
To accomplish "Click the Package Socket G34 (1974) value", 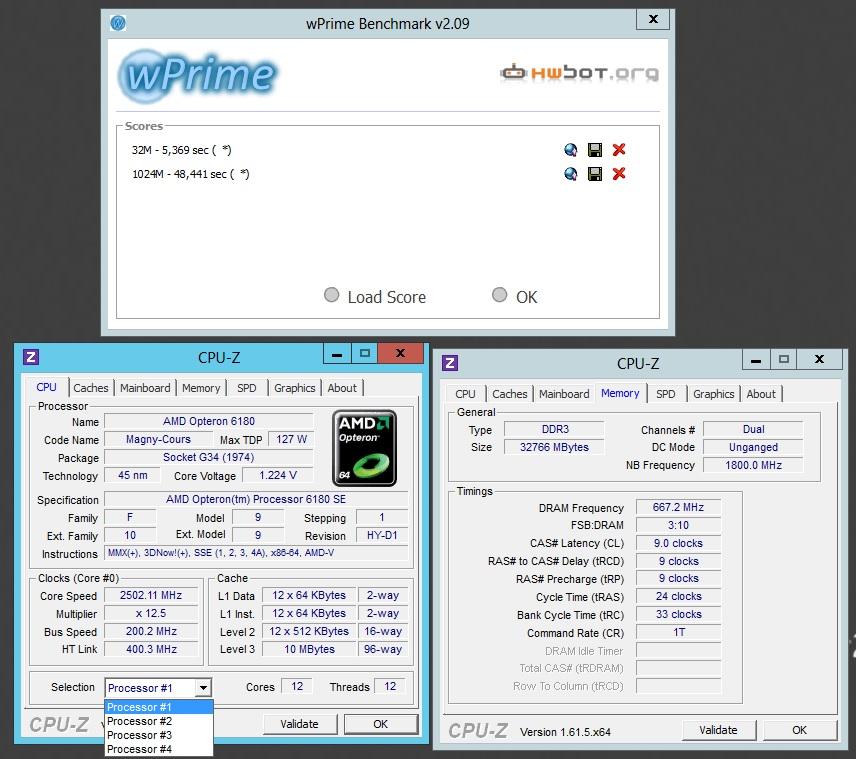I will [x=209, y=457].
